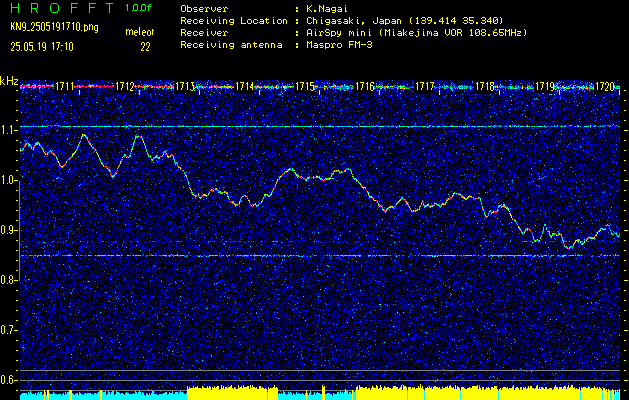Viewport: 629px width, 400px height.
Task: Click the 1713 time marker
Action: pos(185,86)
